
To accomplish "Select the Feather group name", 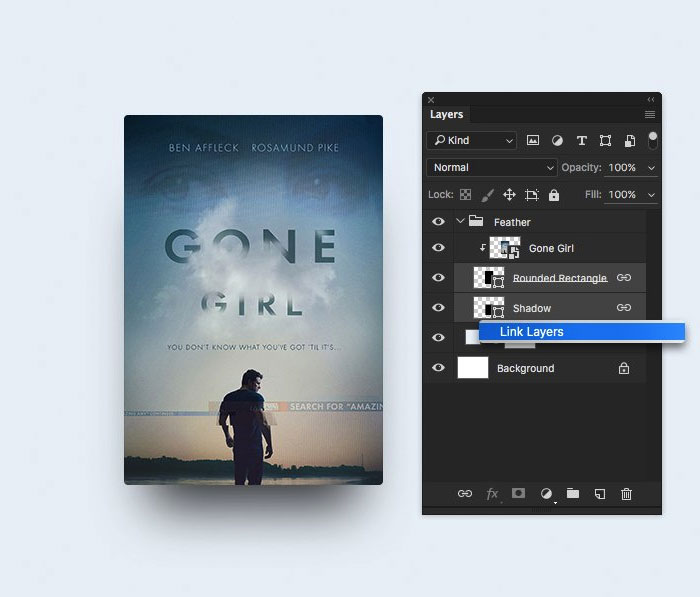I will [x=512, y=222].
